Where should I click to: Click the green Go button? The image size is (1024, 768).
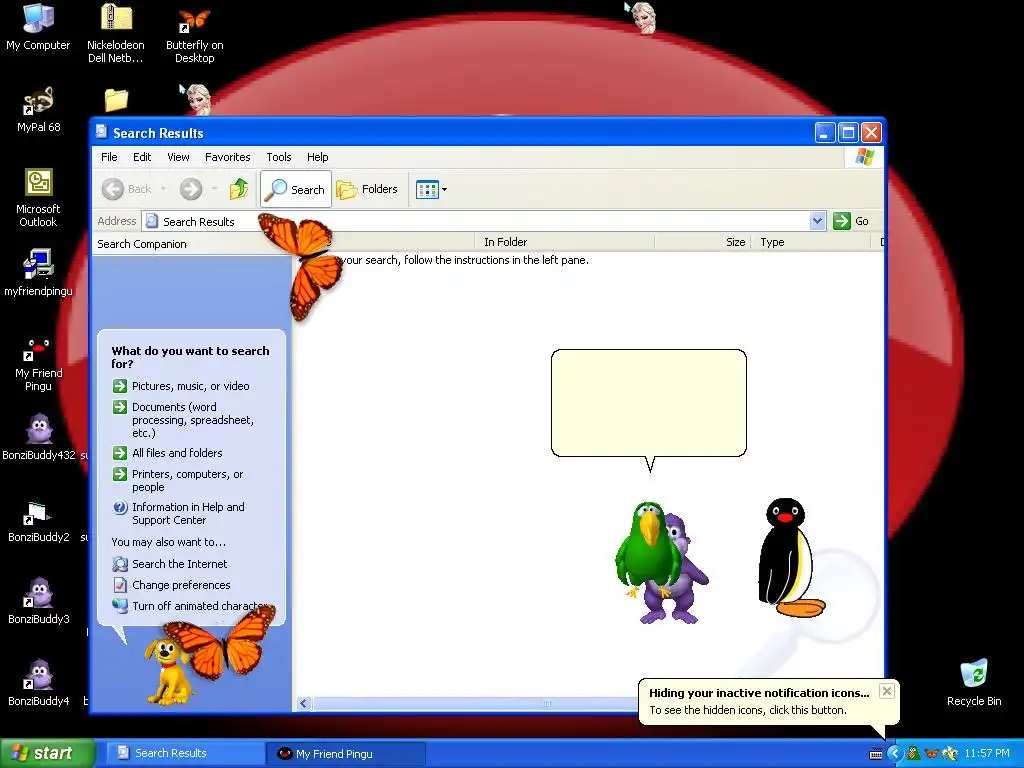(x=851, y=221)
